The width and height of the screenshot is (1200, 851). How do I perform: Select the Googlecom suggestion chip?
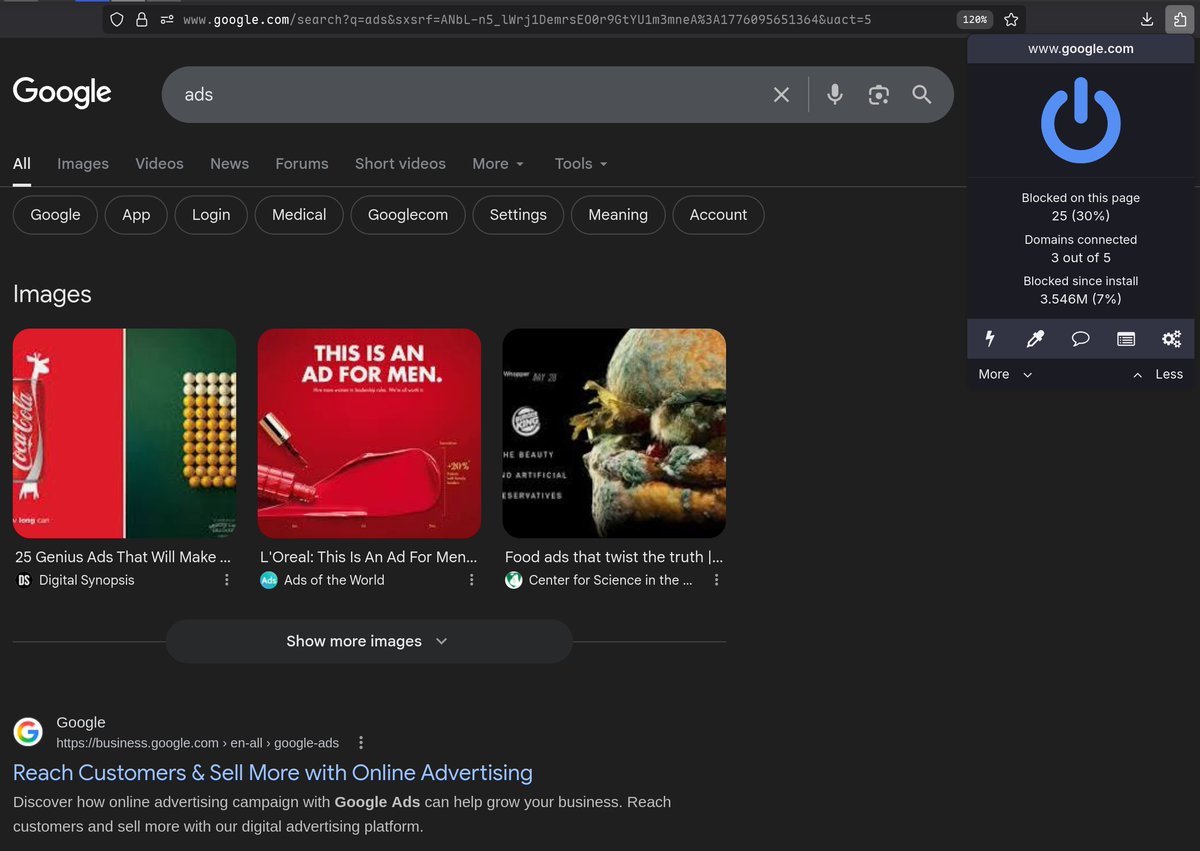coord(408,215)
